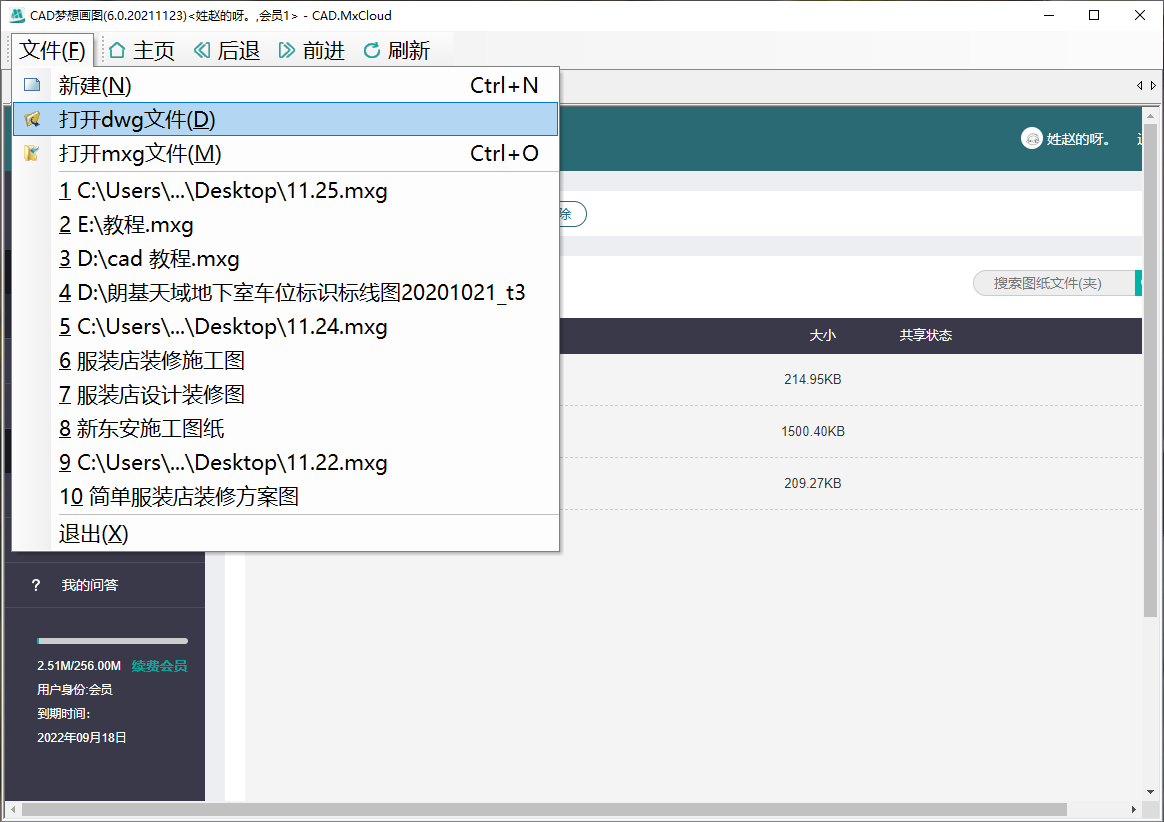Click the 大小 column header

823,336
